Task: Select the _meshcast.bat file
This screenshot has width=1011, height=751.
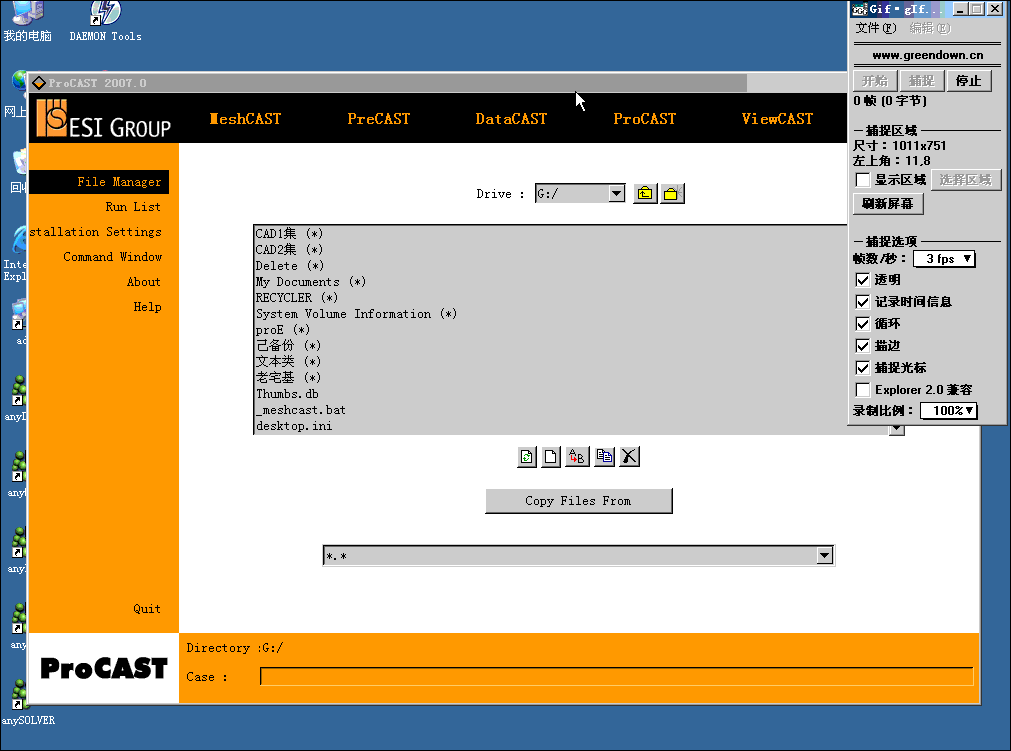Action: tap(300, 410)
